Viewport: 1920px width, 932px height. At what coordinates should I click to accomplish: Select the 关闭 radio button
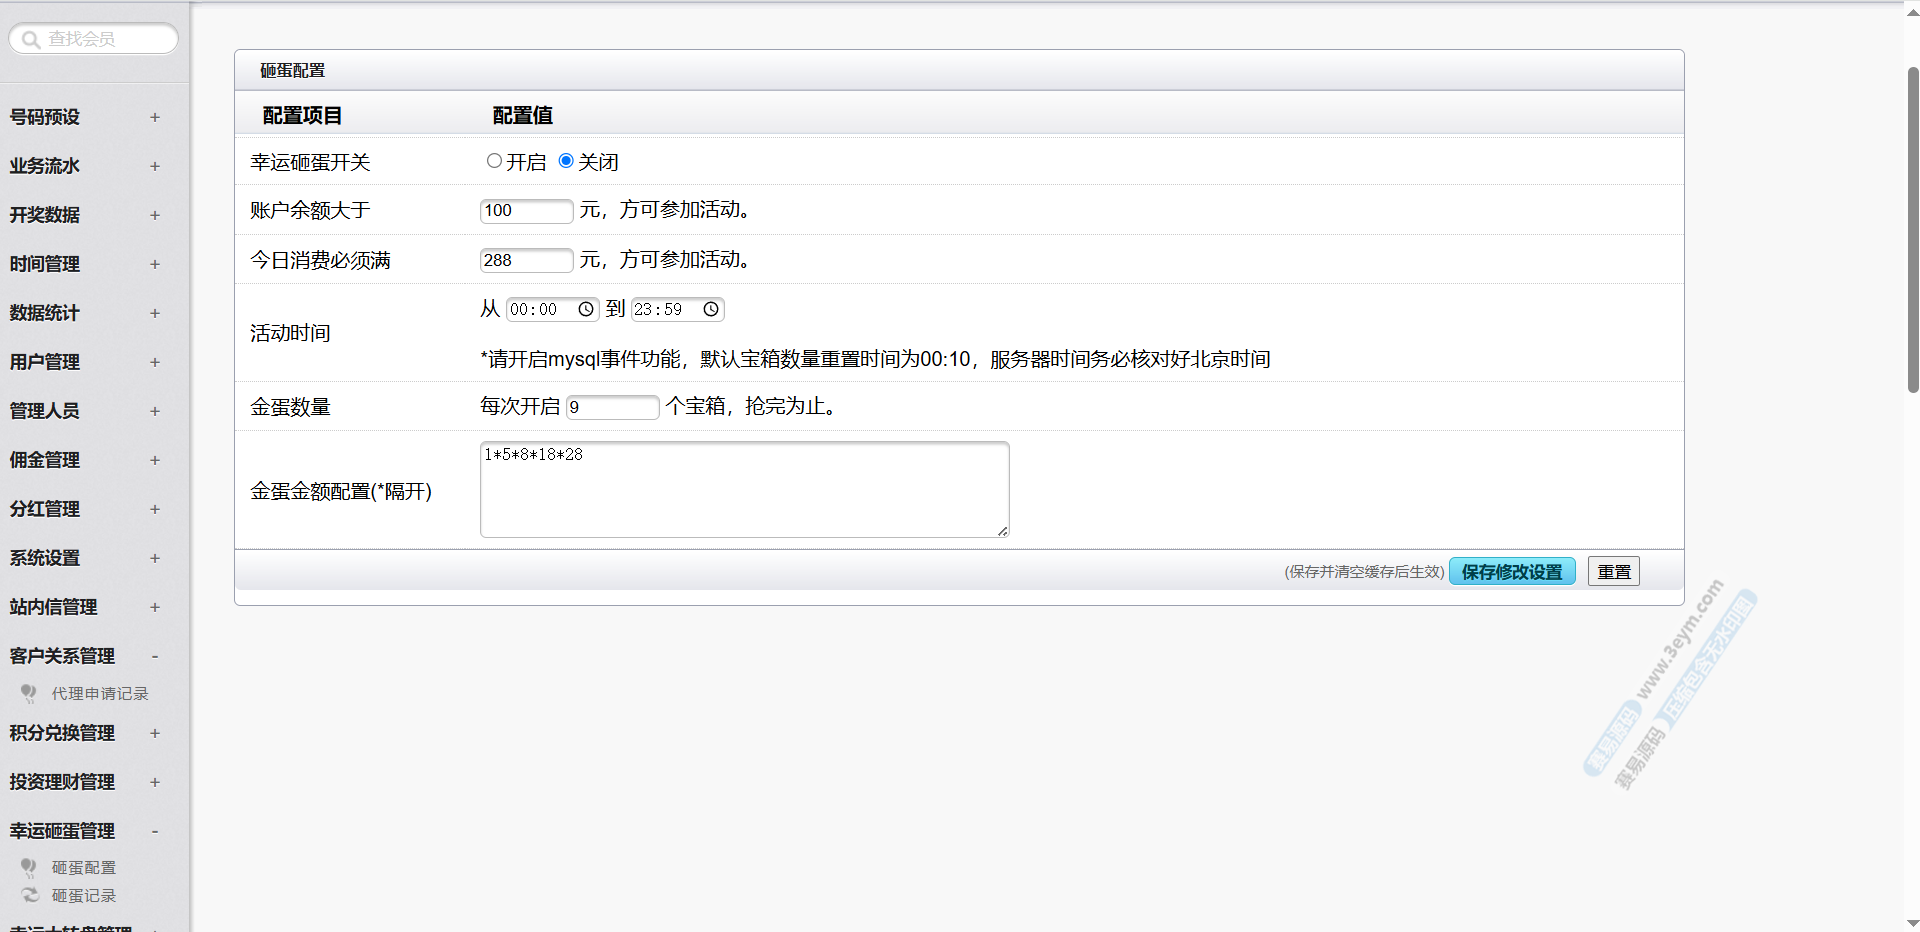(566, 161)
